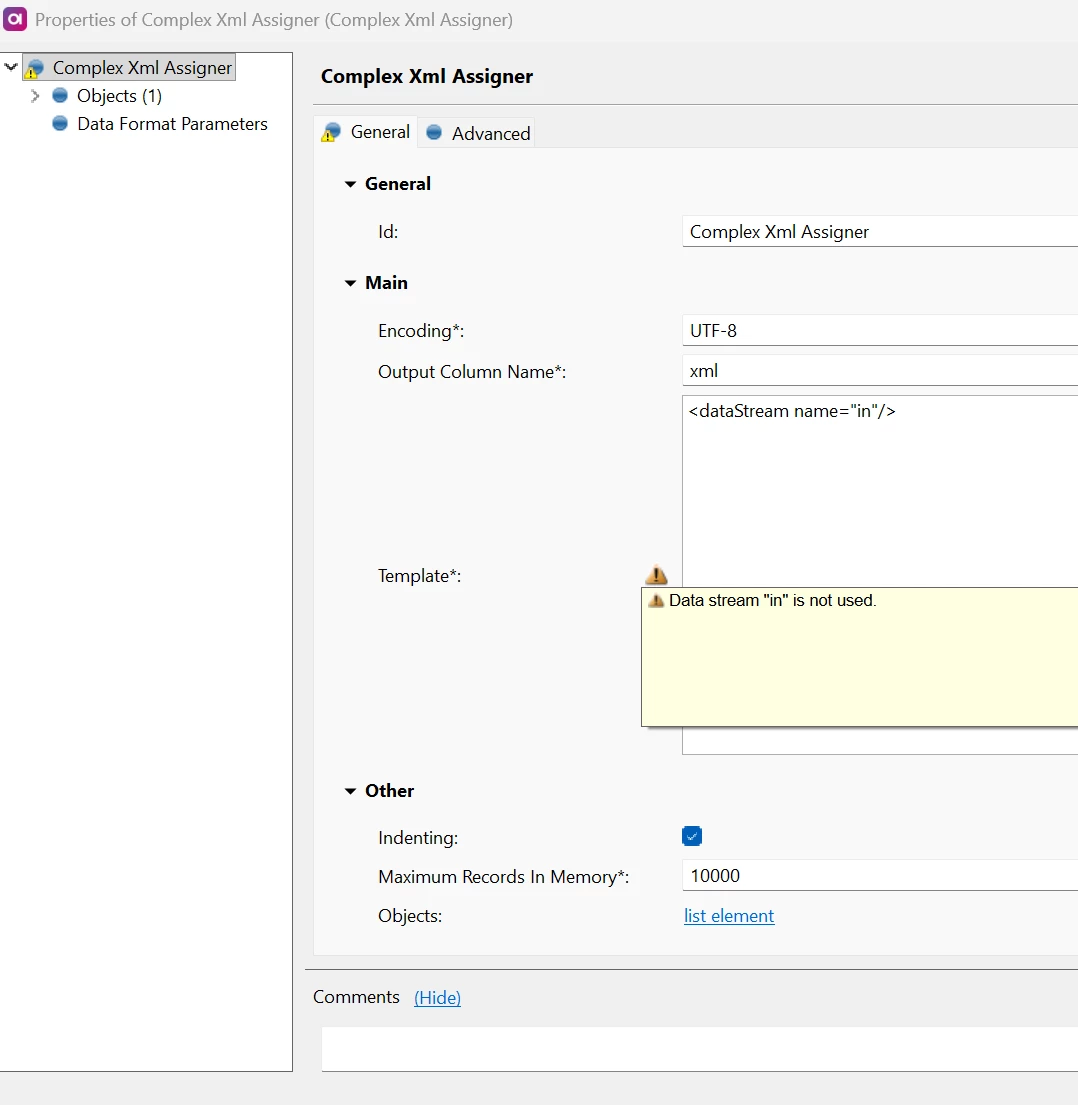Switch to the General tab
This screenshot has height=1105, width=1078.
pyautogui.click(x=368, y=132)
